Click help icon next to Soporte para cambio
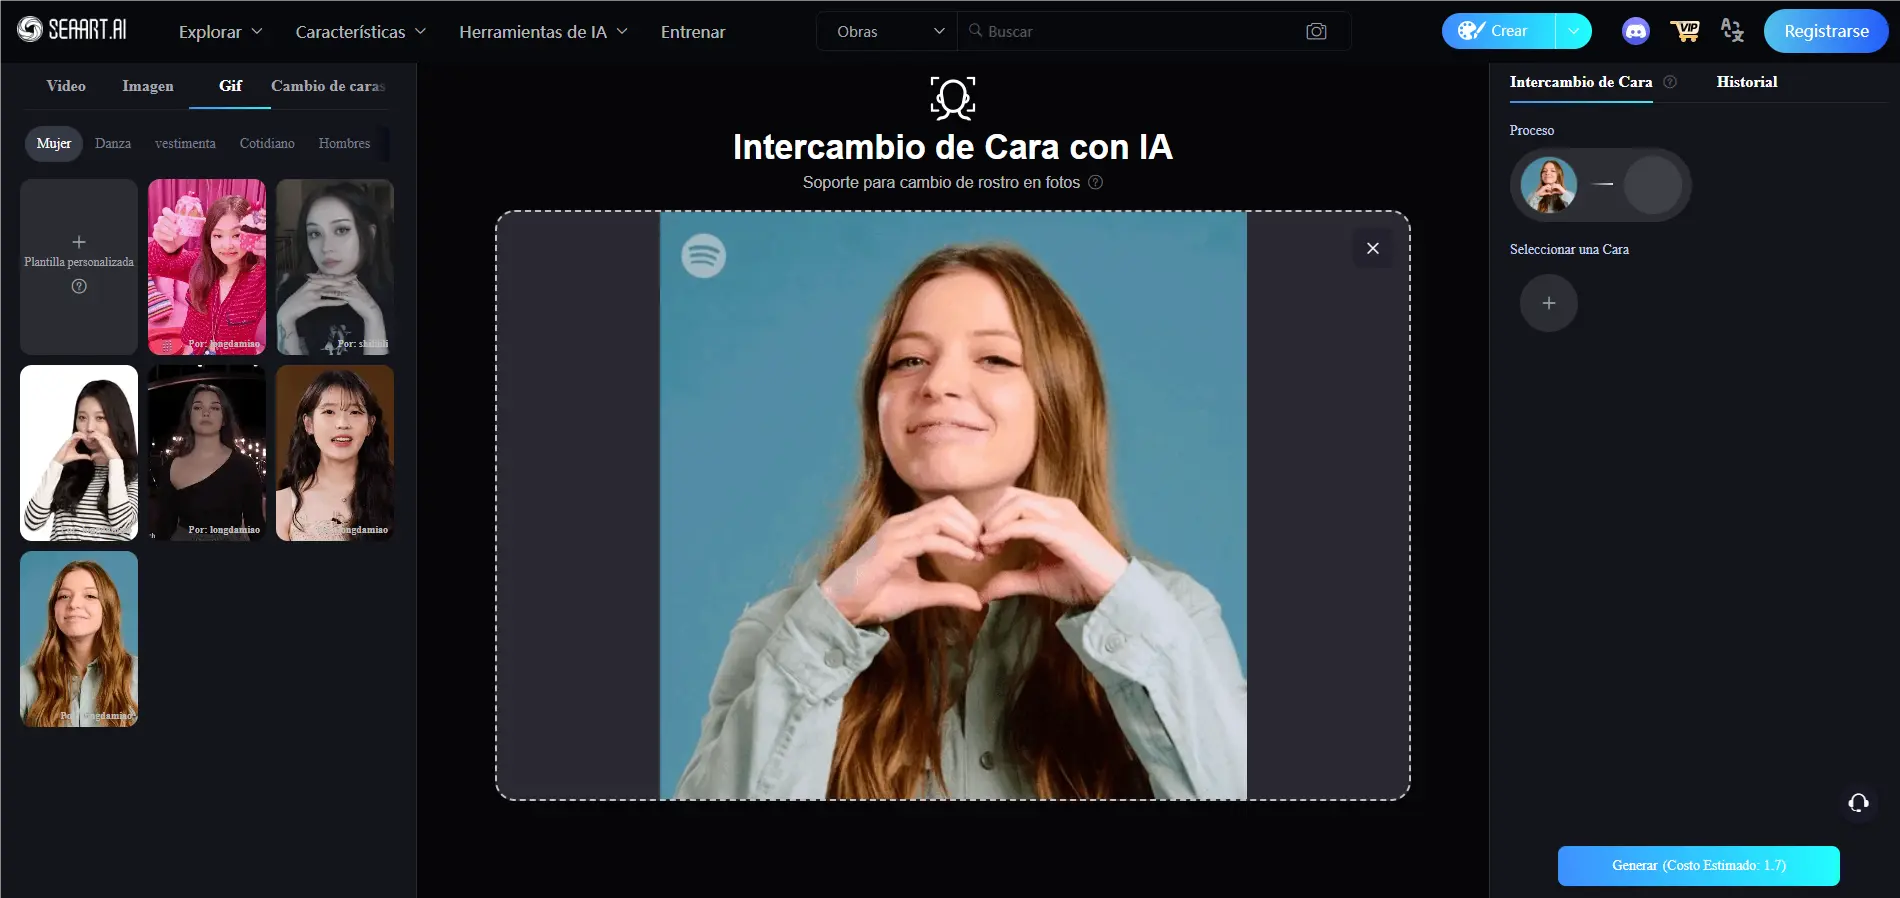The height and width of the screenshot is (898, 1900). tap(1095, 182)
